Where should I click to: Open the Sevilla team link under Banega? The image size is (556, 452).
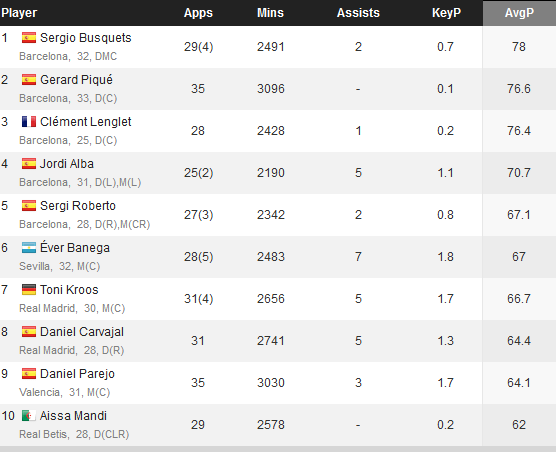[x=35, y=266]
